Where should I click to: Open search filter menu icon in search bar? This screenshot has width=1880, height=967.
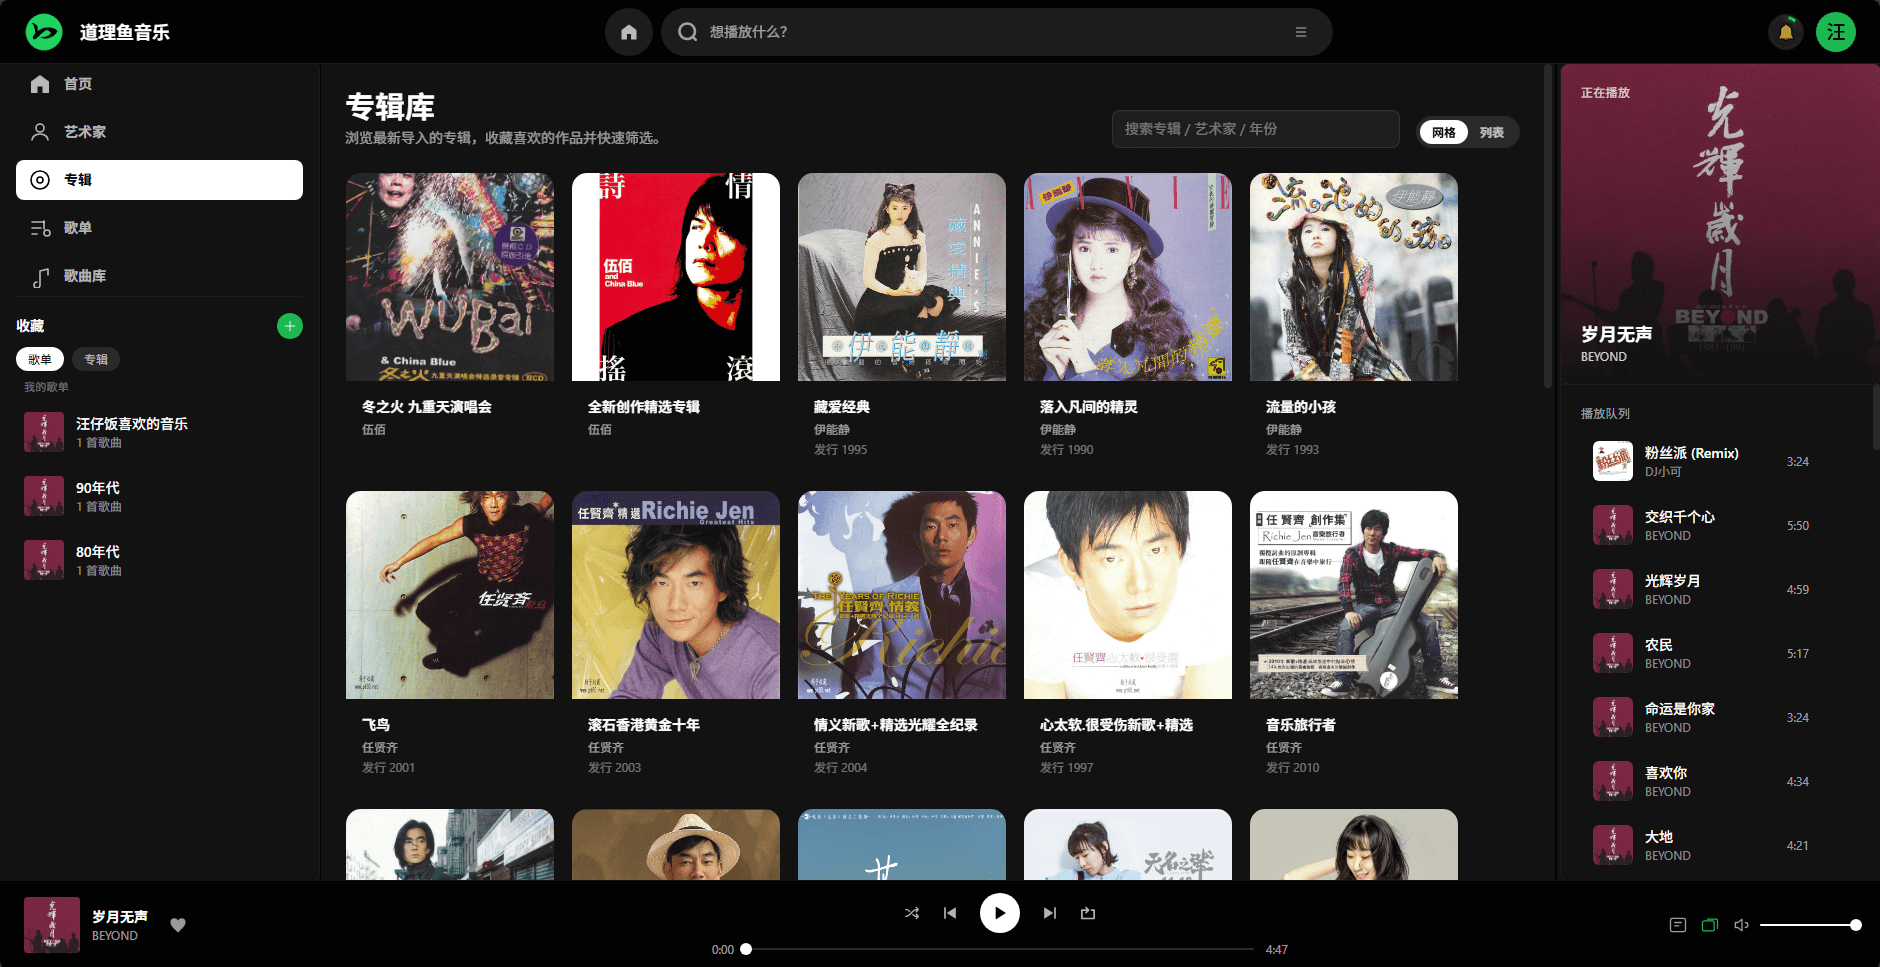pyautogui.click(x=1300, y=32)
